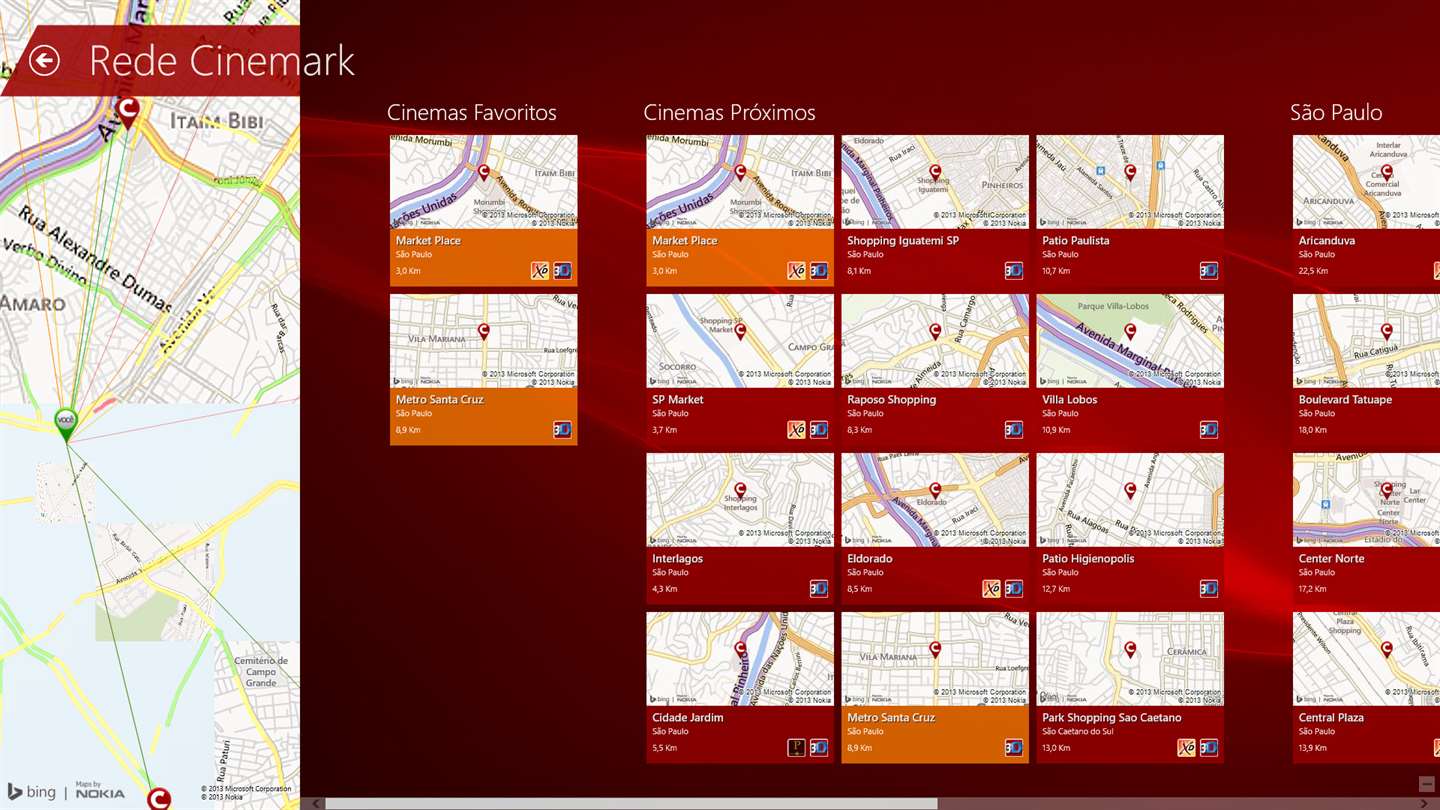Image resolution: width=1440 pixels, height=810 pixels.
Task: Select 'Cidade Jardim' cinema name
Action: (x=687, y=718)
